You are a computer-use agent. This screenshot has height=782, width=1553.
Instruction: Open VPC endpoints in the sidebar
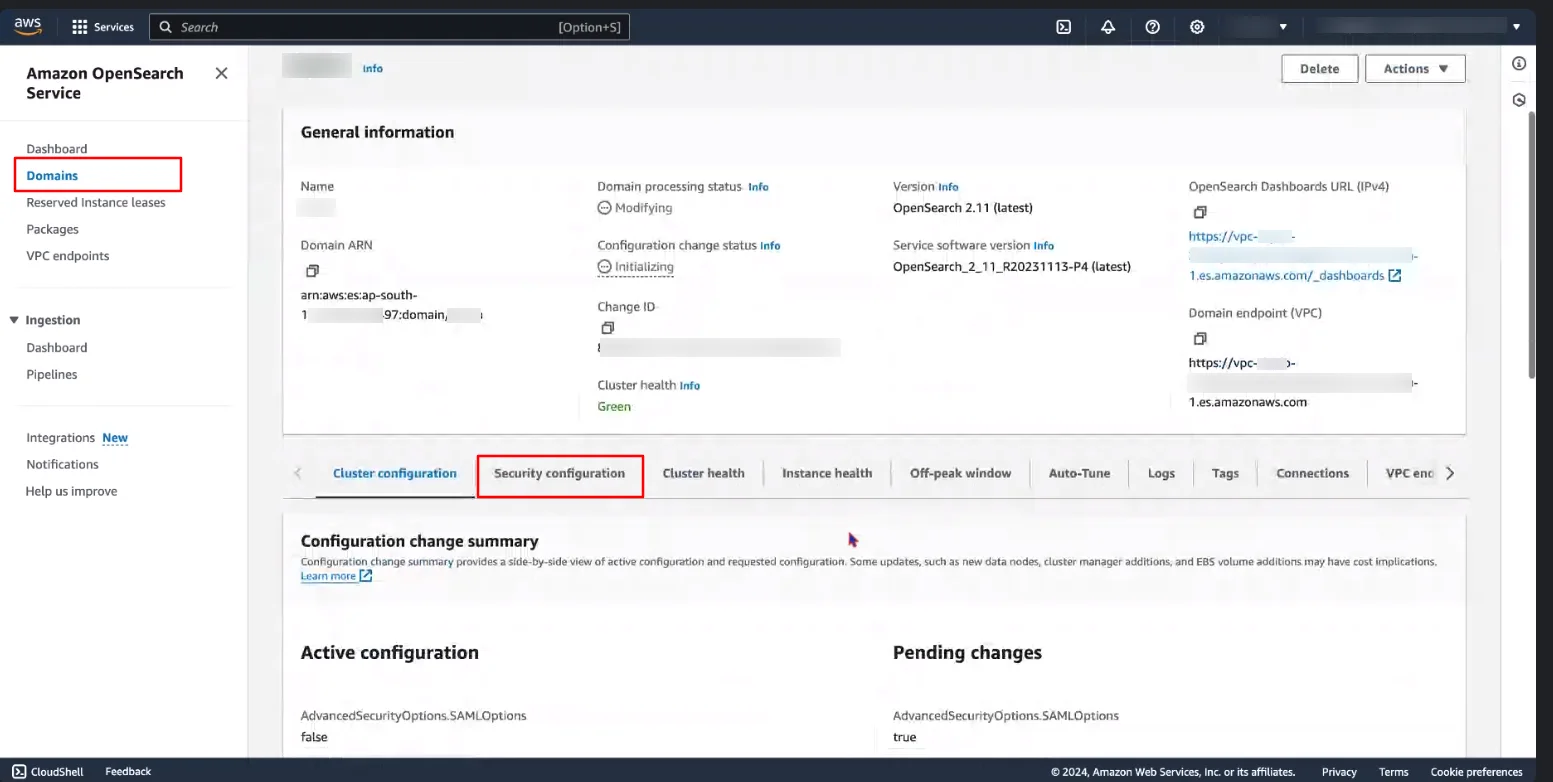pos(68,256)
